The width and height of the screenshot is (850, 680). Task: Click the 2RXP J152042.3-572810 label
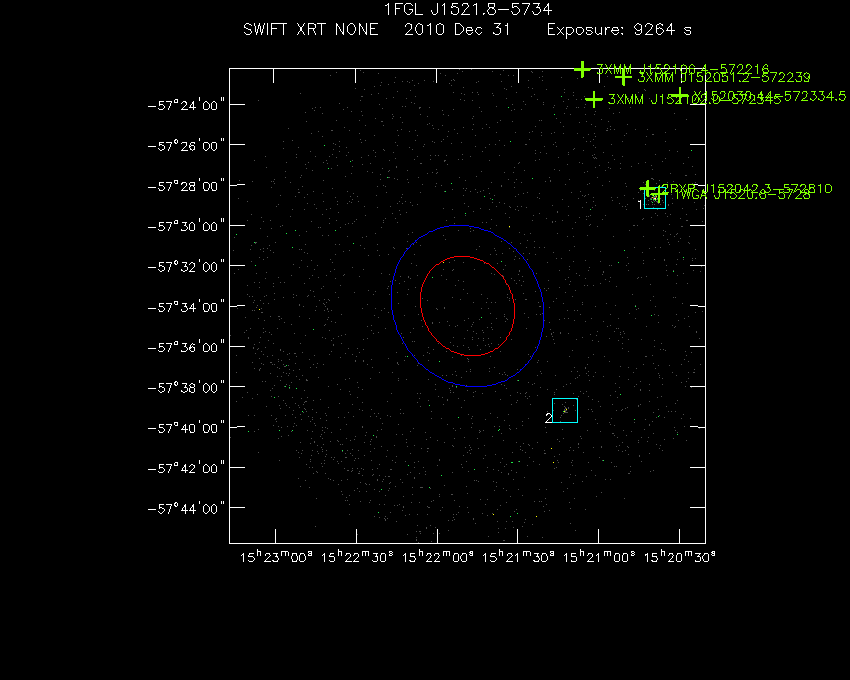click(x=746, y=189)
